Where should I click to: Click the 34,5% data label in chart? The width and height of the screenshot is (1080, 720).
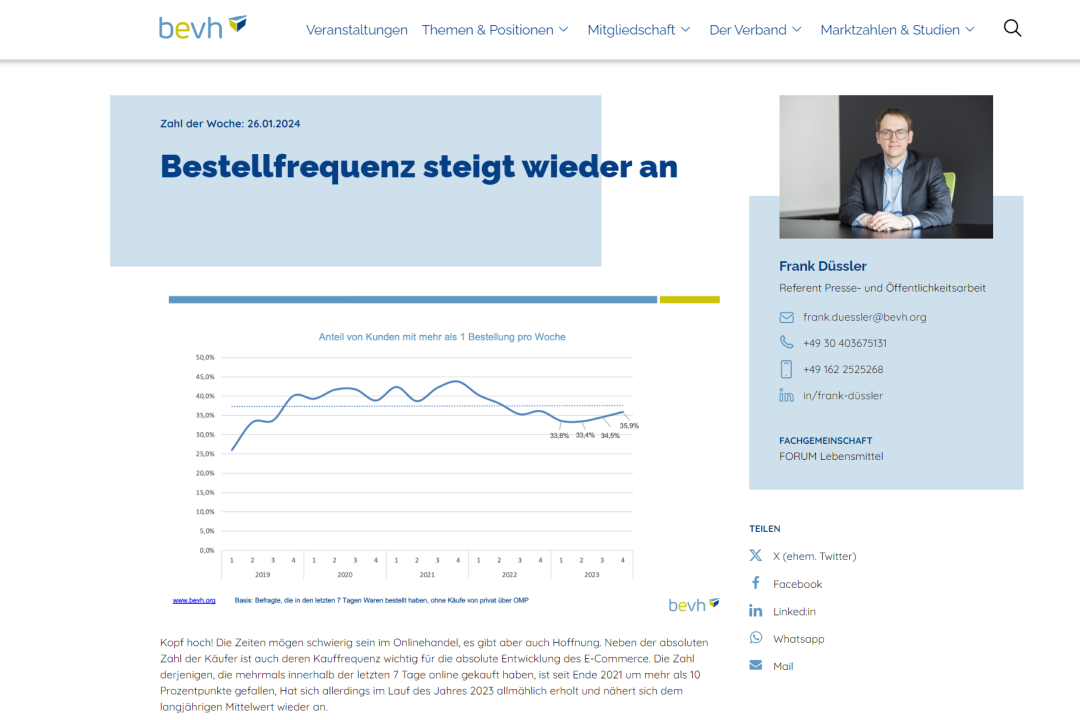[610, 435]
